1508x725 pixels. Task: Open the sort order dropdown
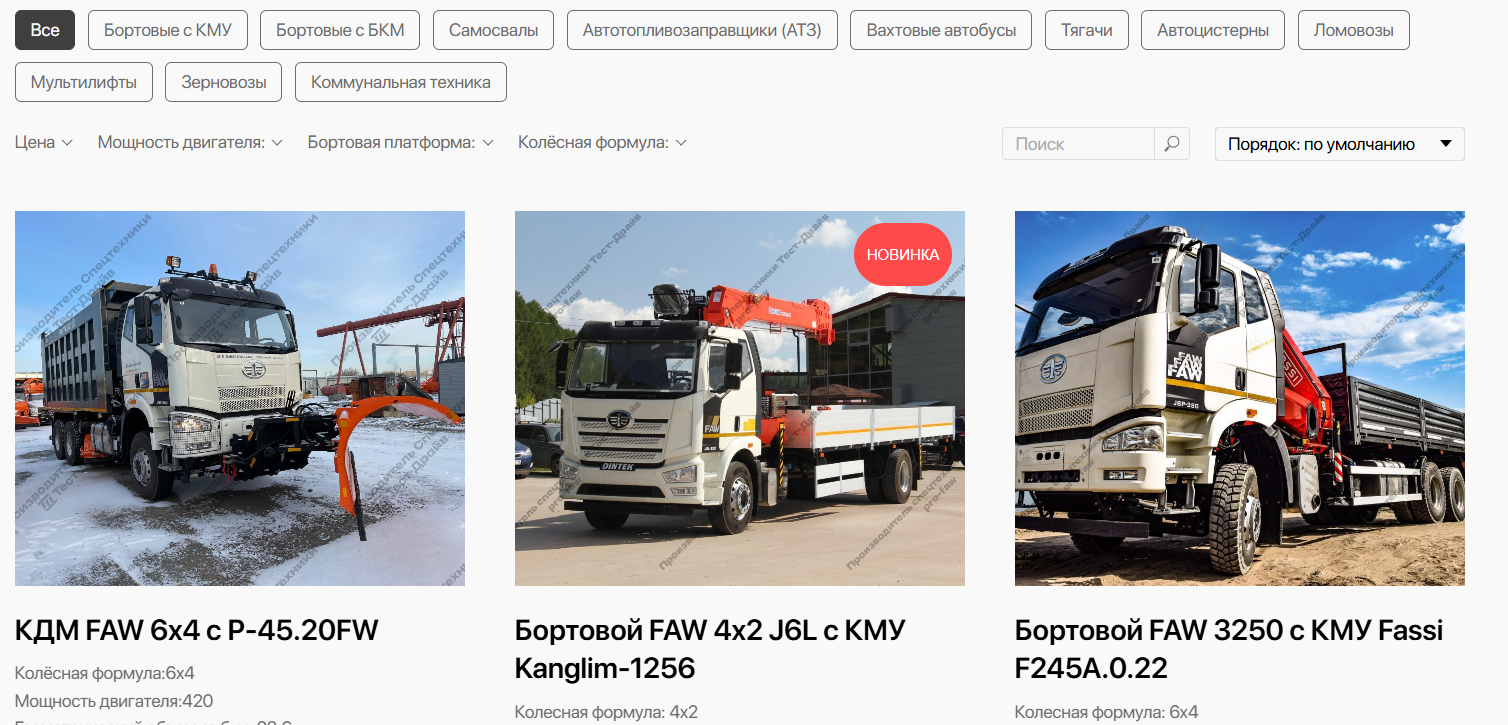pos(1339,144)
